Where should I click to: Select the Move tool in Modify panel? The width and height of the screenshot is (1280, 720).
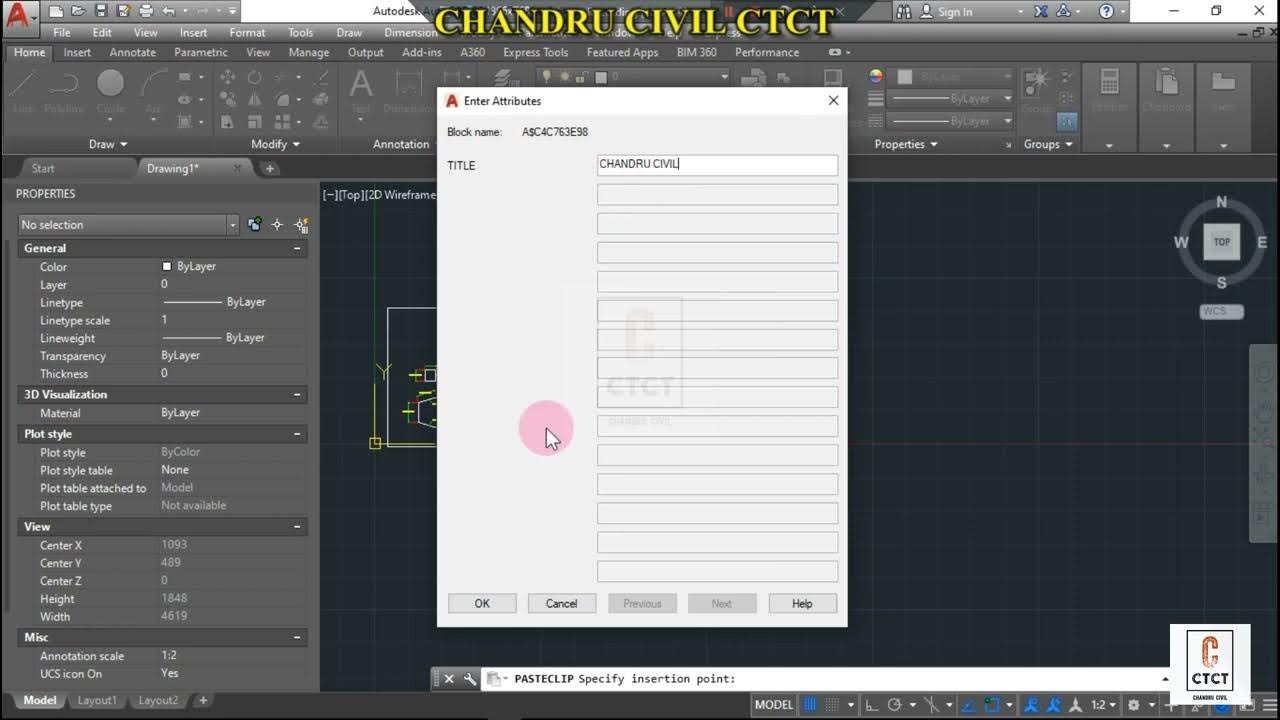click(227, 77)
